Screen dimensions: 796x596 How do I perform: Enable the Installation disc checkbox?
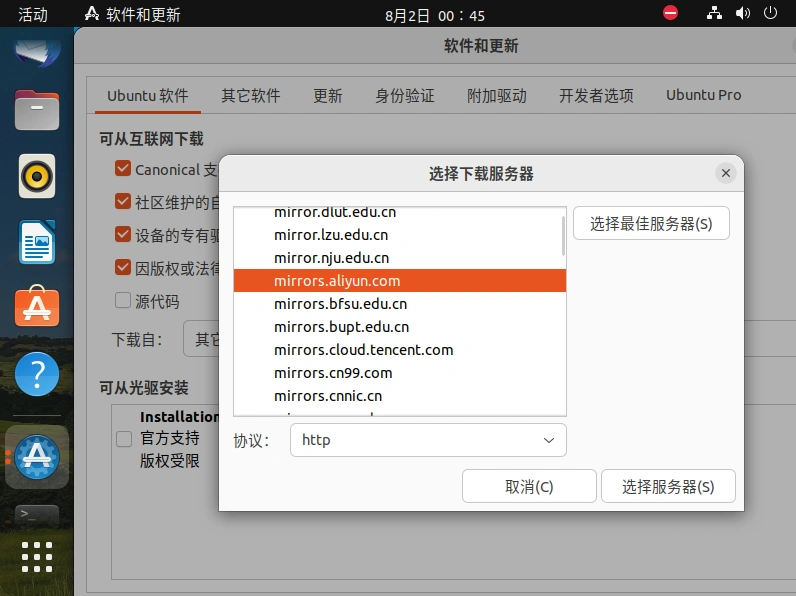tap(124, 439)
